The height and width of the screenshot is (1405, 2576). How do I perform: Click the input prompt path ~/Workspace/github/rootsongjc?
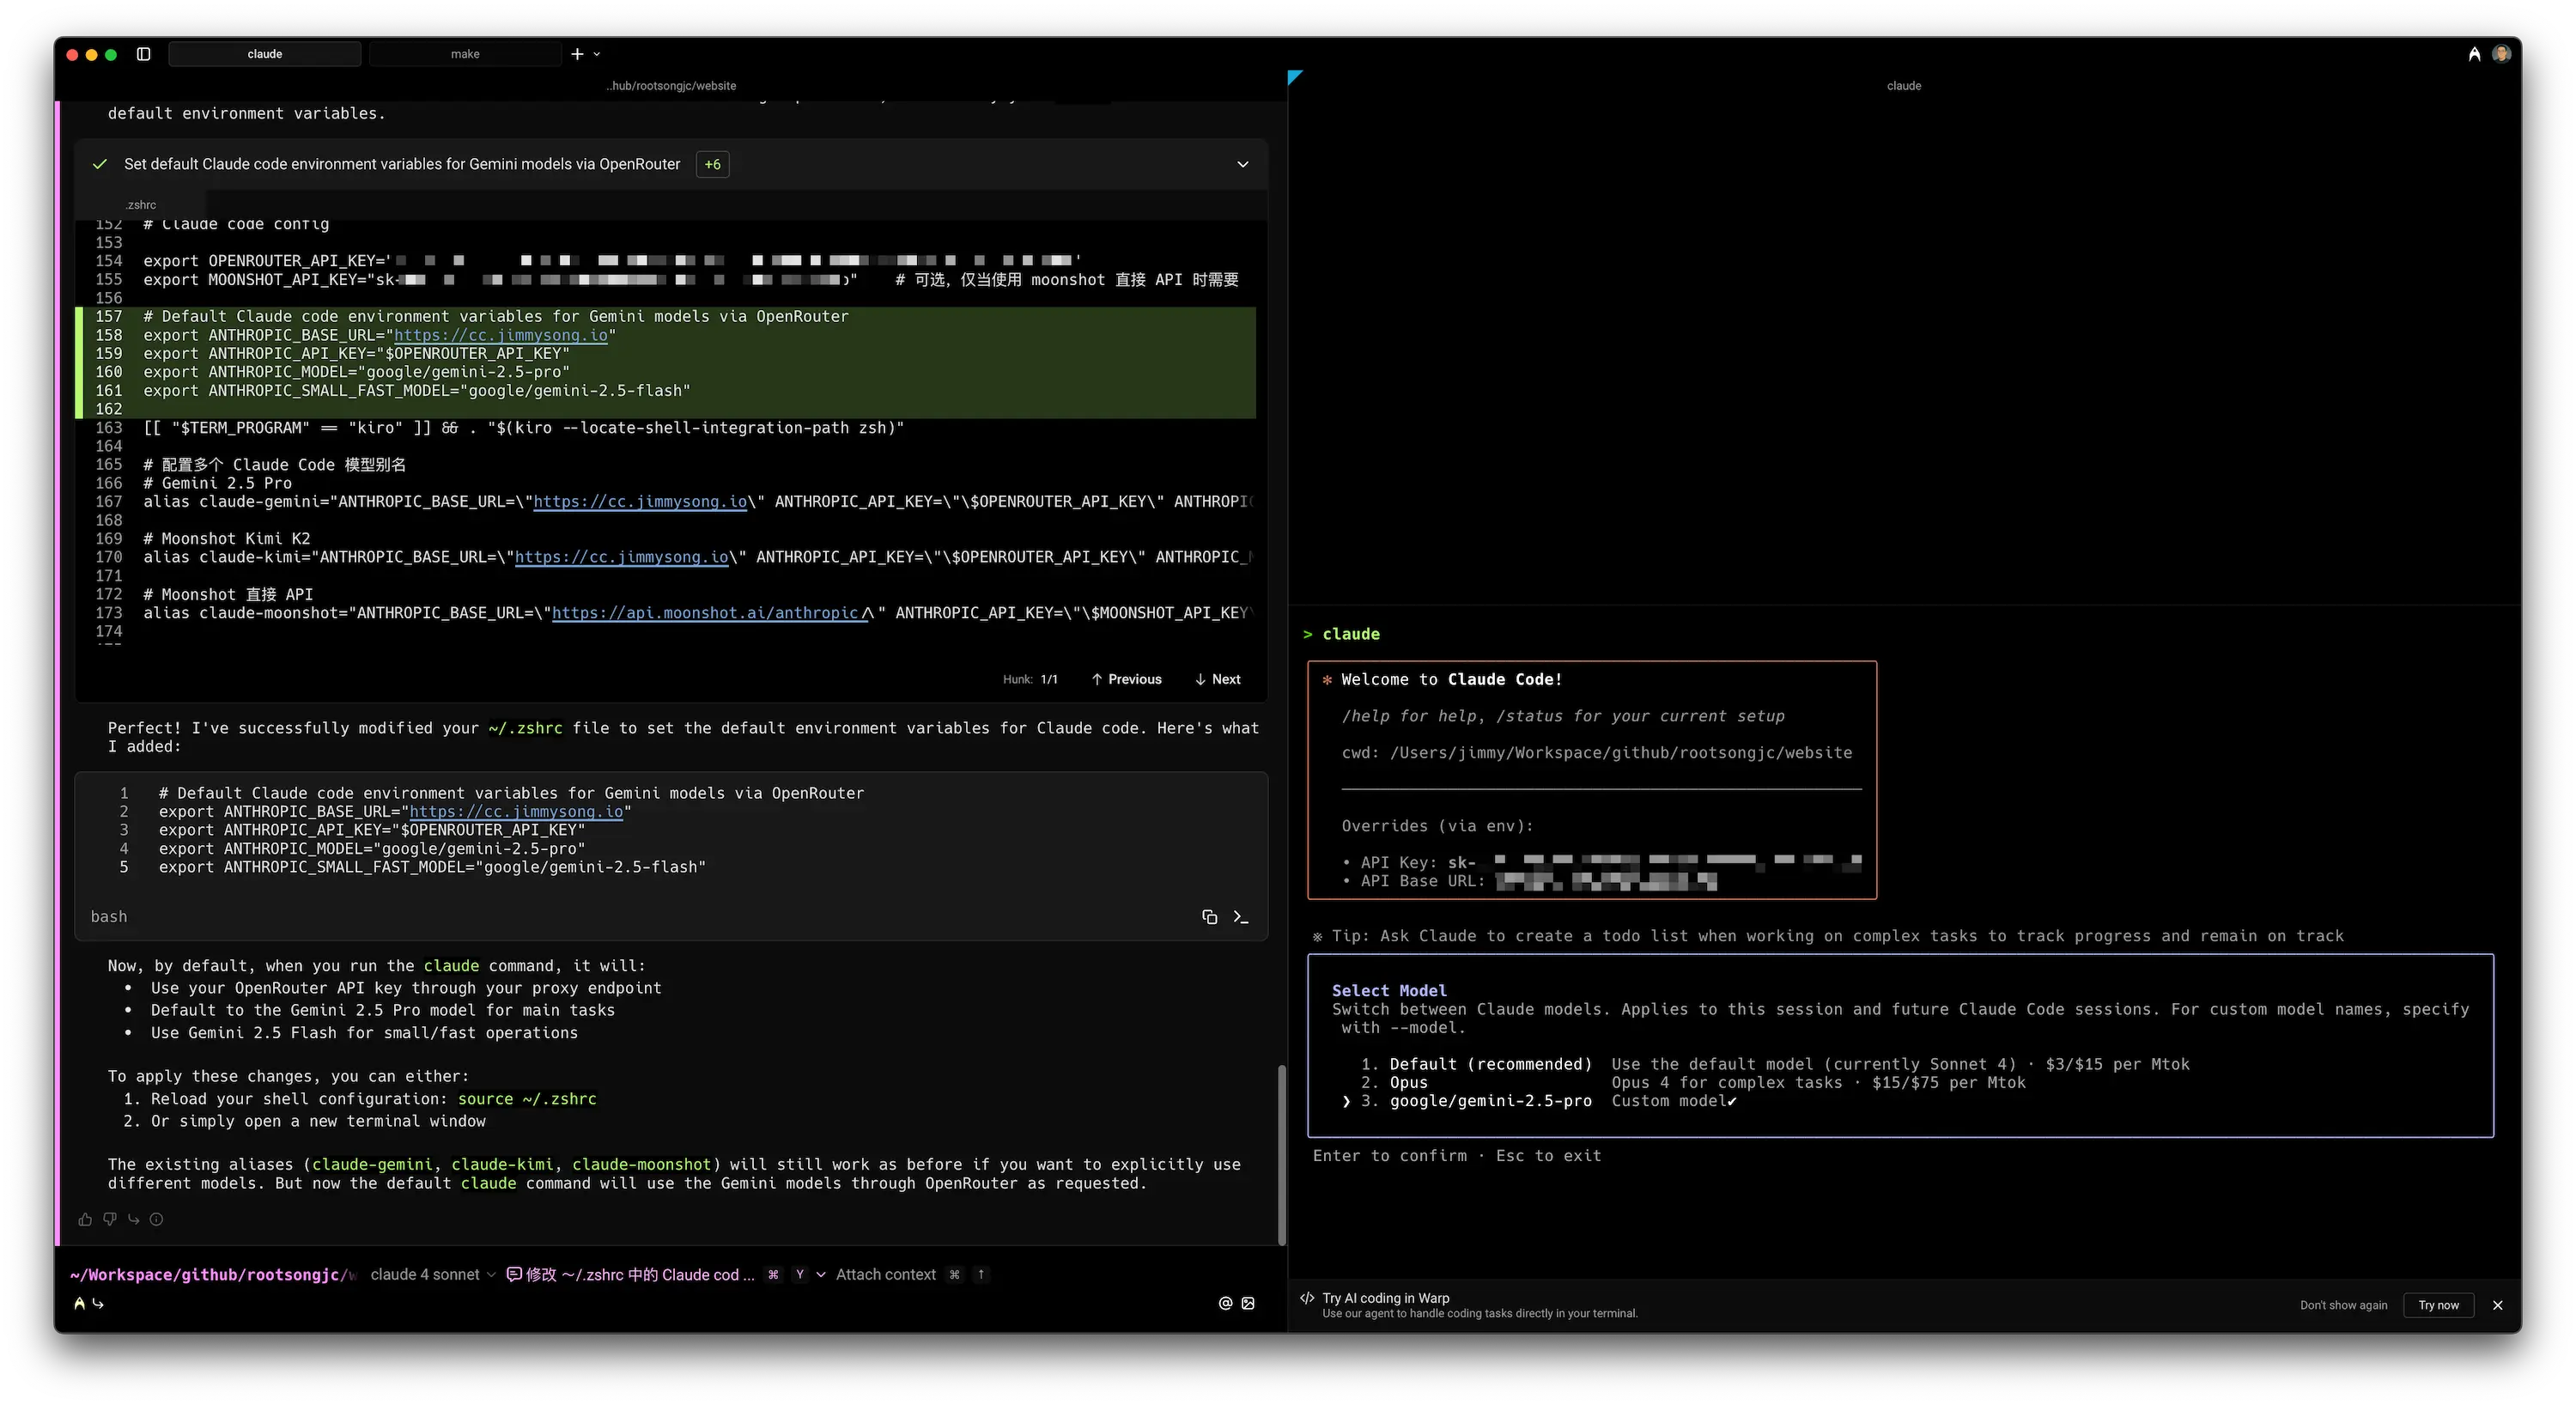point(213,1274)
